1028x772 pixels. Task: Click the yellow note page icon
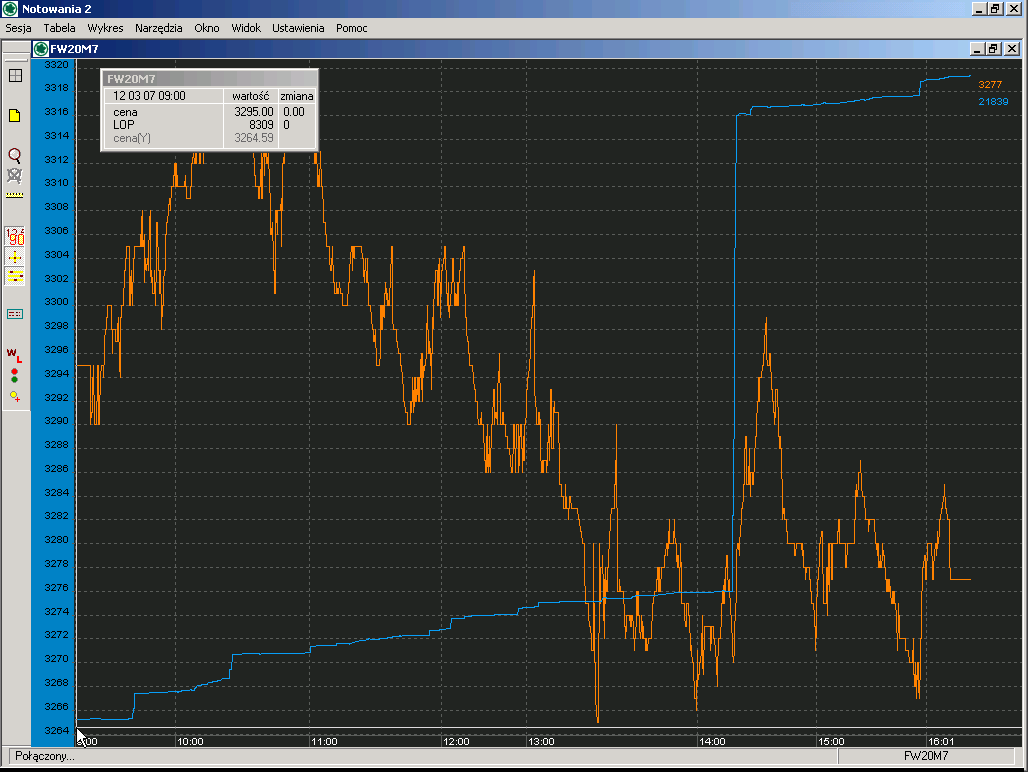click(15, 116)
